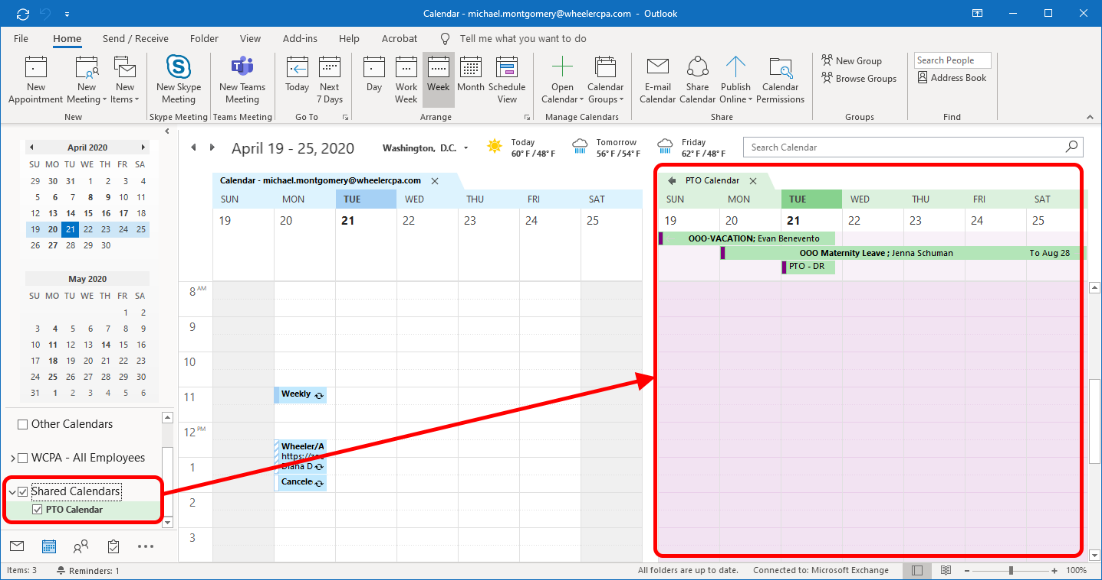This screenshot has width=1102, height=580.
Task: Switch to Normal view in status bar
Action: click(x=917, y=570)
